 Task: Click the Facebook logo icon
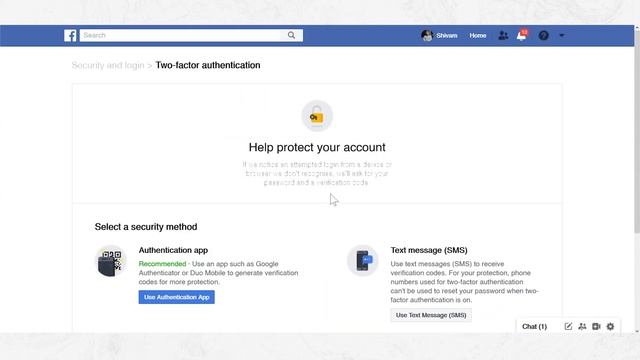[x=70, y=36]
